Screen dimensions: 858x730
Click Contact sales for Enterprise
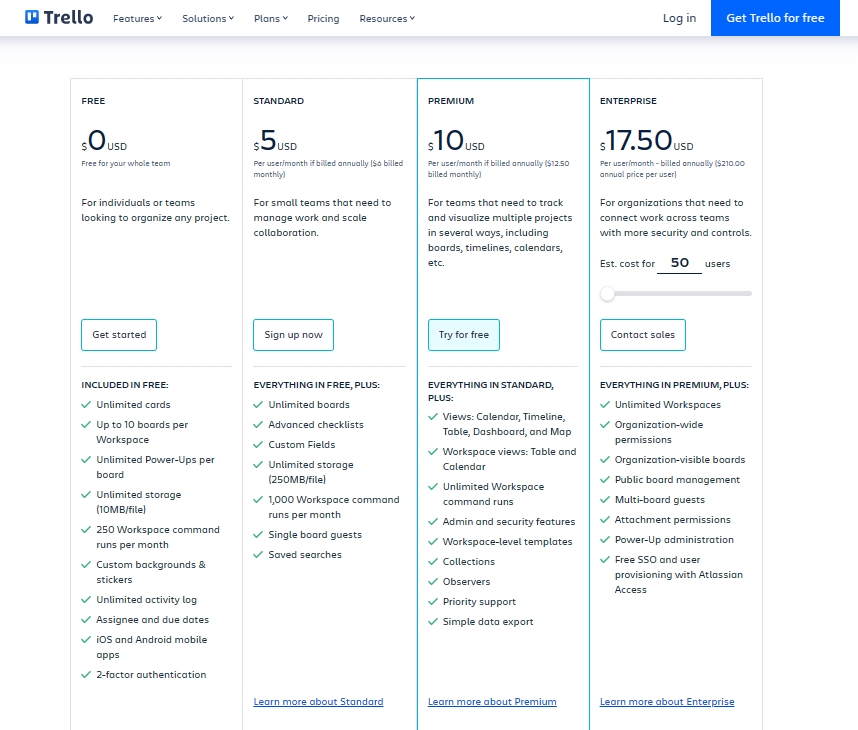642,335
